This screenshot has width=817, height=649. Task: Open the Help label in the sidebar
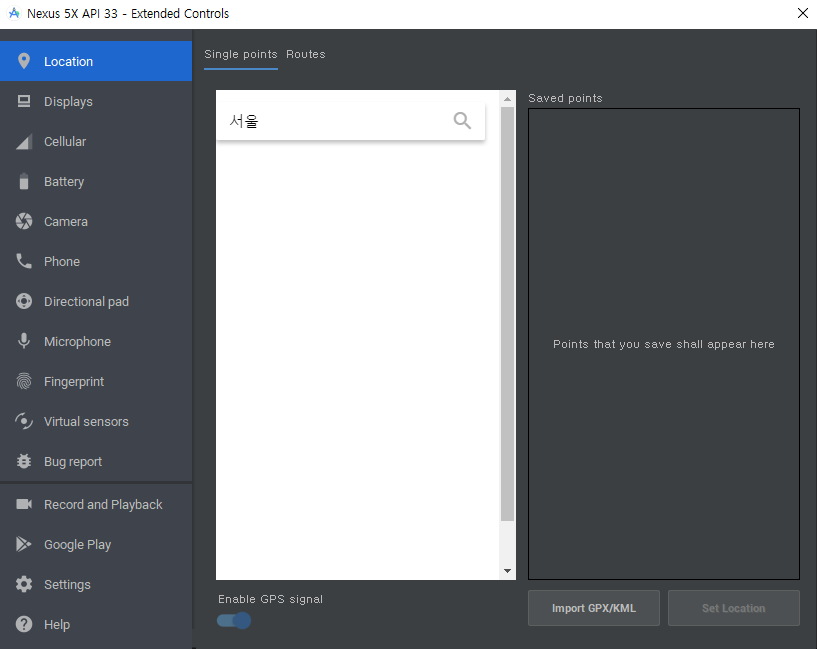point(57,625)
